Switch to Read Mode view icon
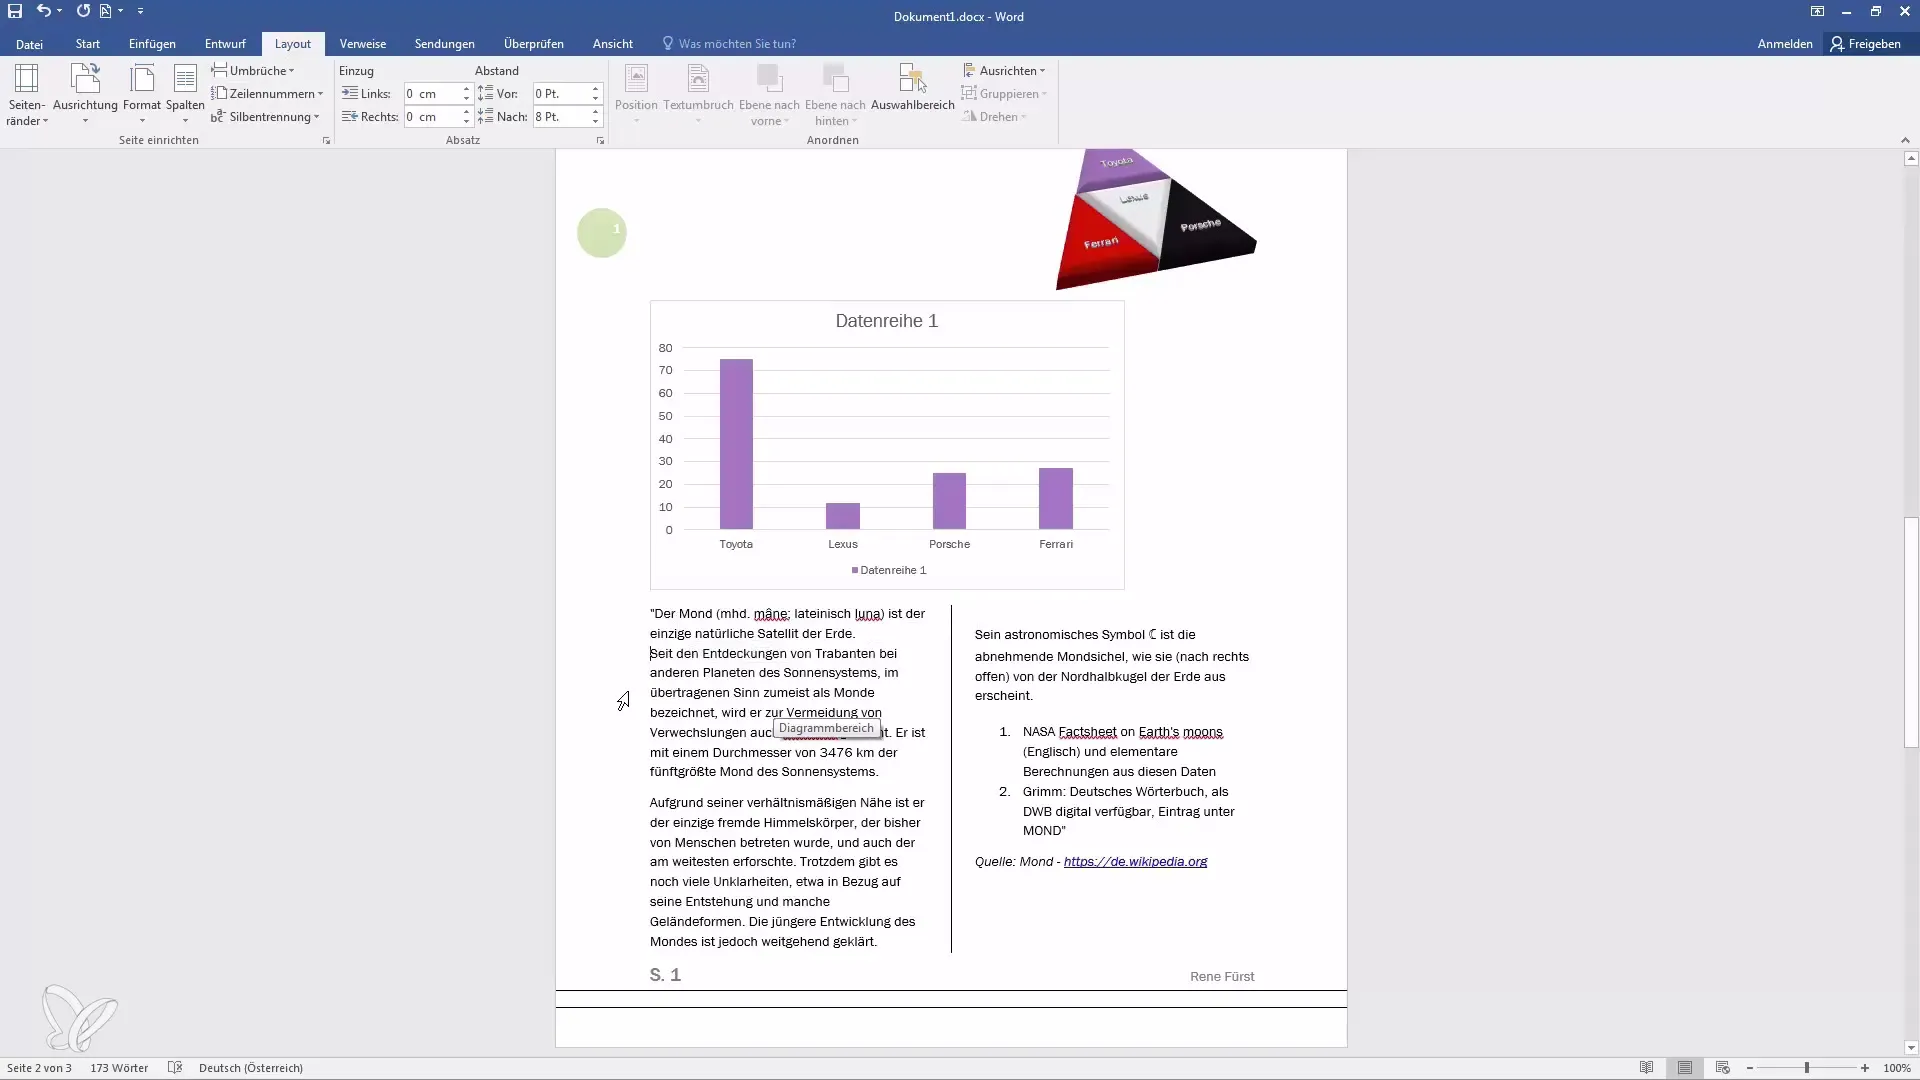Screen dimensions: 1920x1080 coord(1646,1068)
